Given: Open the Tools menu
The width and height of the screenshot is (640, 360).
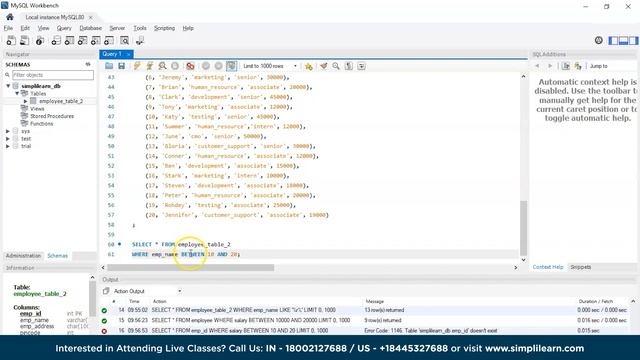Looking at the screenshot, I should (140, 28).
